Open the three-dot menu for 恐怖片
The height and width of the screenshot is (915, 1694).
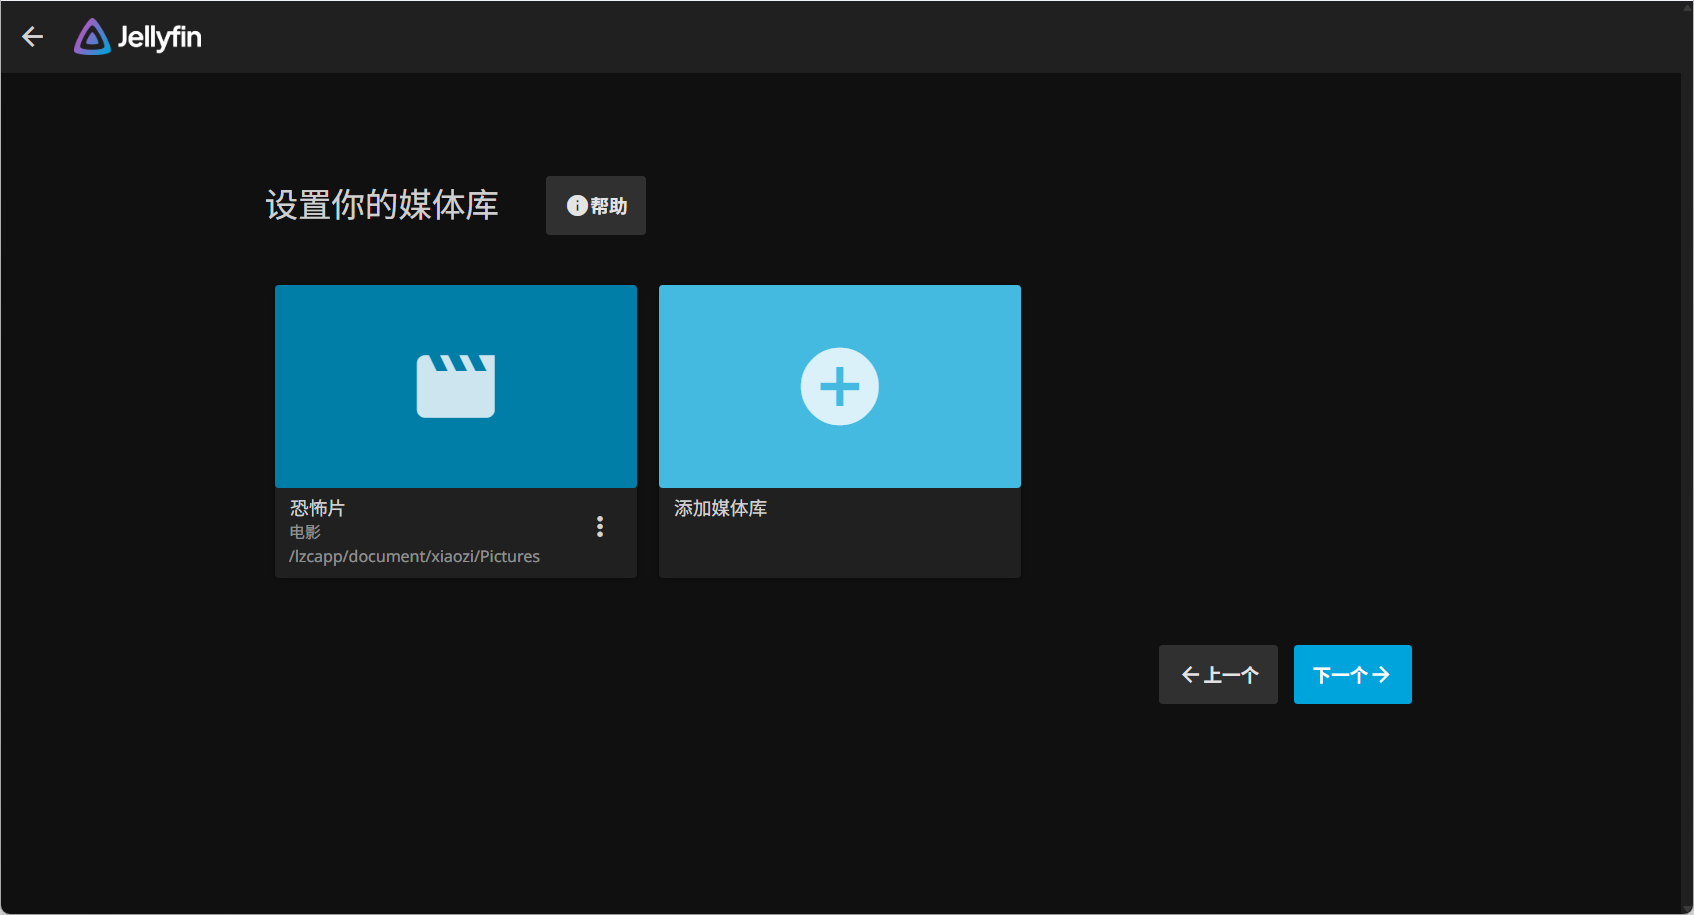600,527
